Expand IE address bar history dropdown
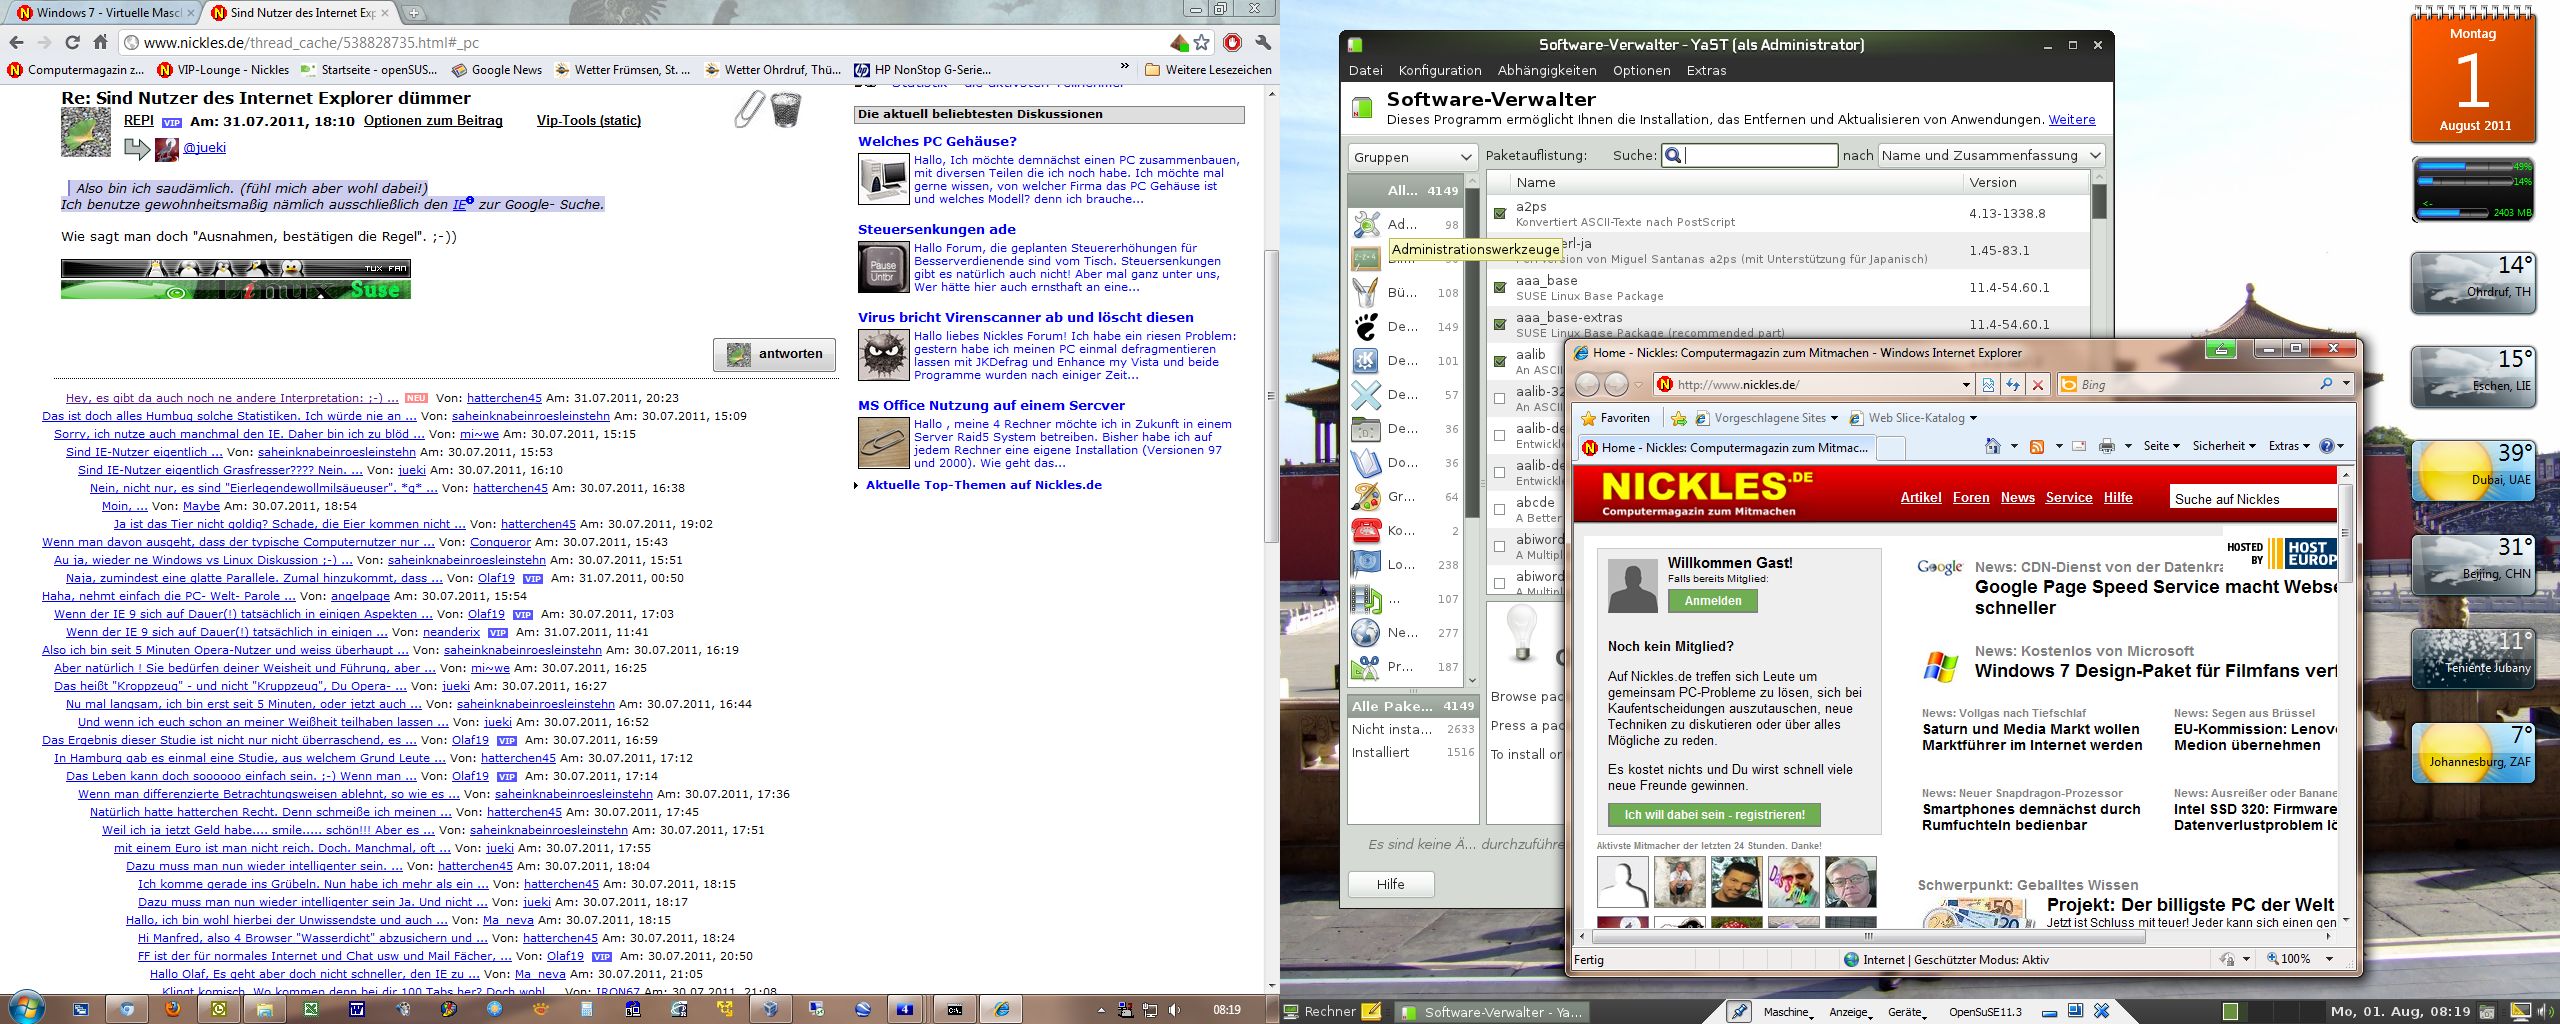The image size is (2560, 1024). (1966, 385)
